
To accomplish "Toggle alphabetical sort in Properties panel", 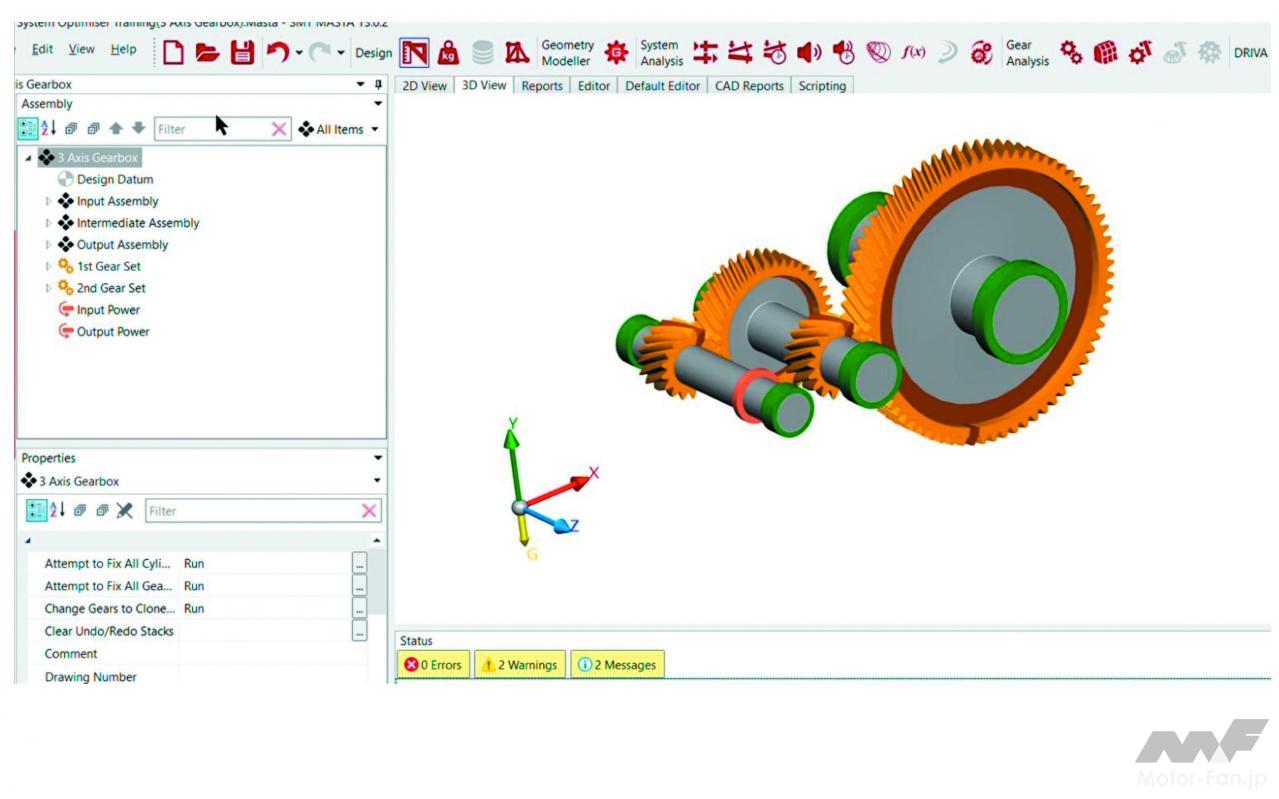I will pos(57,511).
